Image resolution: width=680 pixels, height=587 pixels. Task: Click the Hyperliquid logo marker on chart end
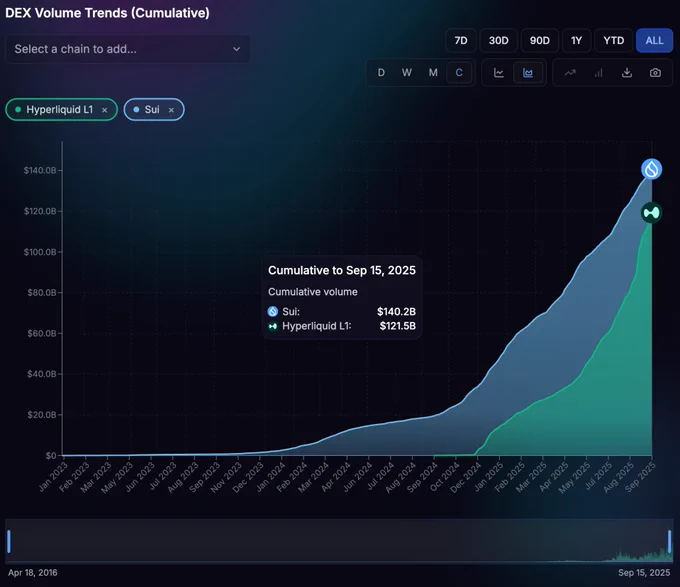click(651, 213)
